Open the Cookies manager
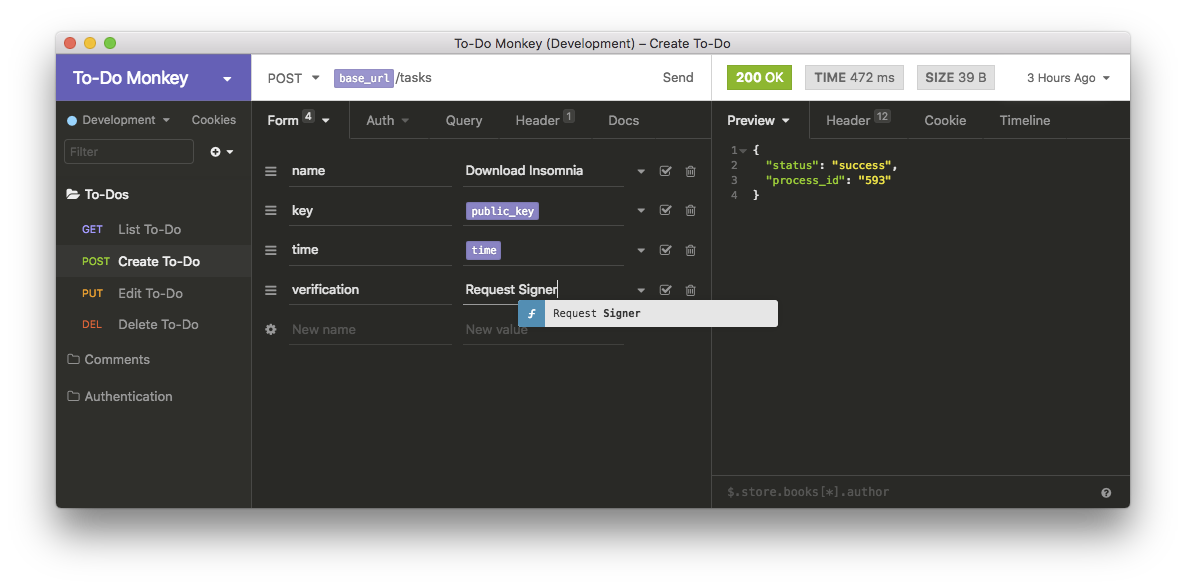The image size is (1186, 588). click(213, 120)
